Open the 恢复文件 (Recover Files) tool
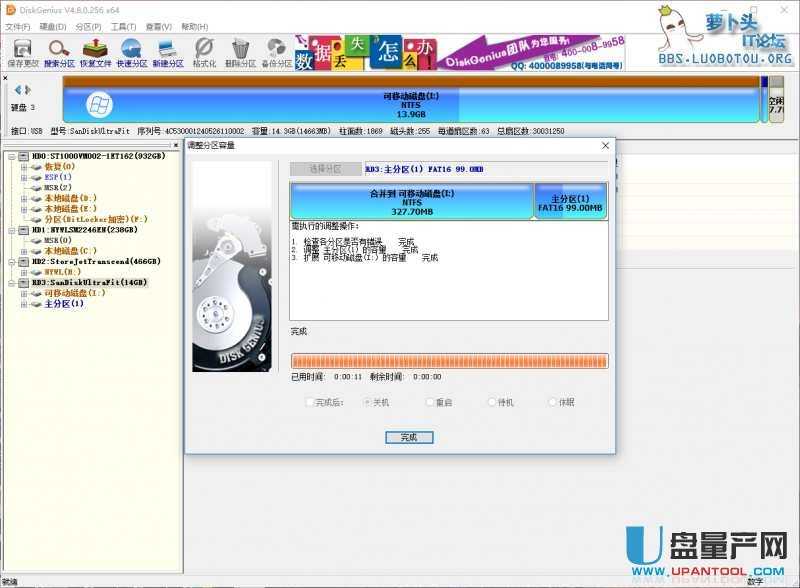This screenshot has height=588, width=800. click(95, 51)
